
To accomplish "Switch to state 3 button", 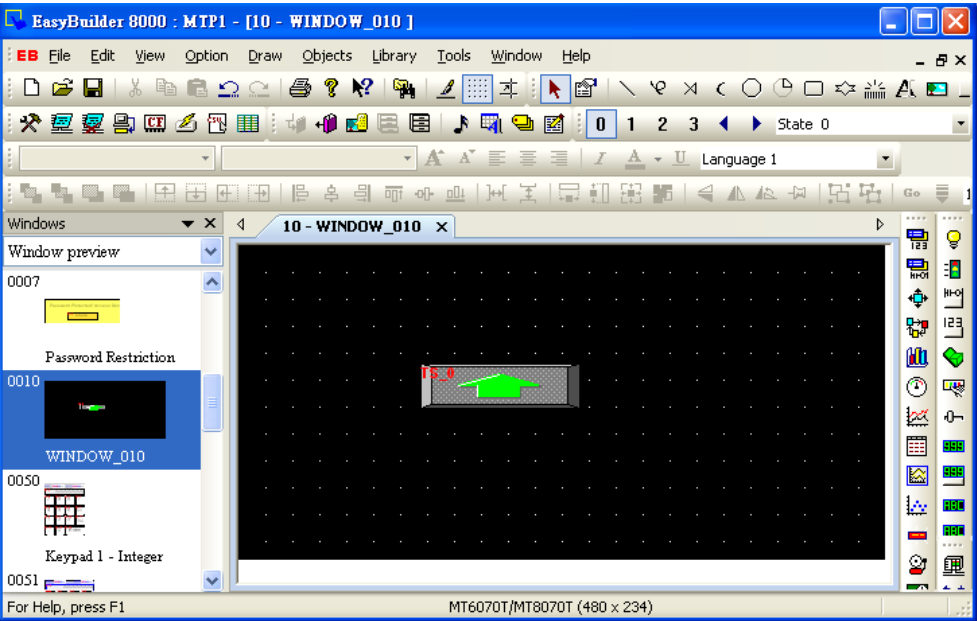I will (x=693, y=124).
